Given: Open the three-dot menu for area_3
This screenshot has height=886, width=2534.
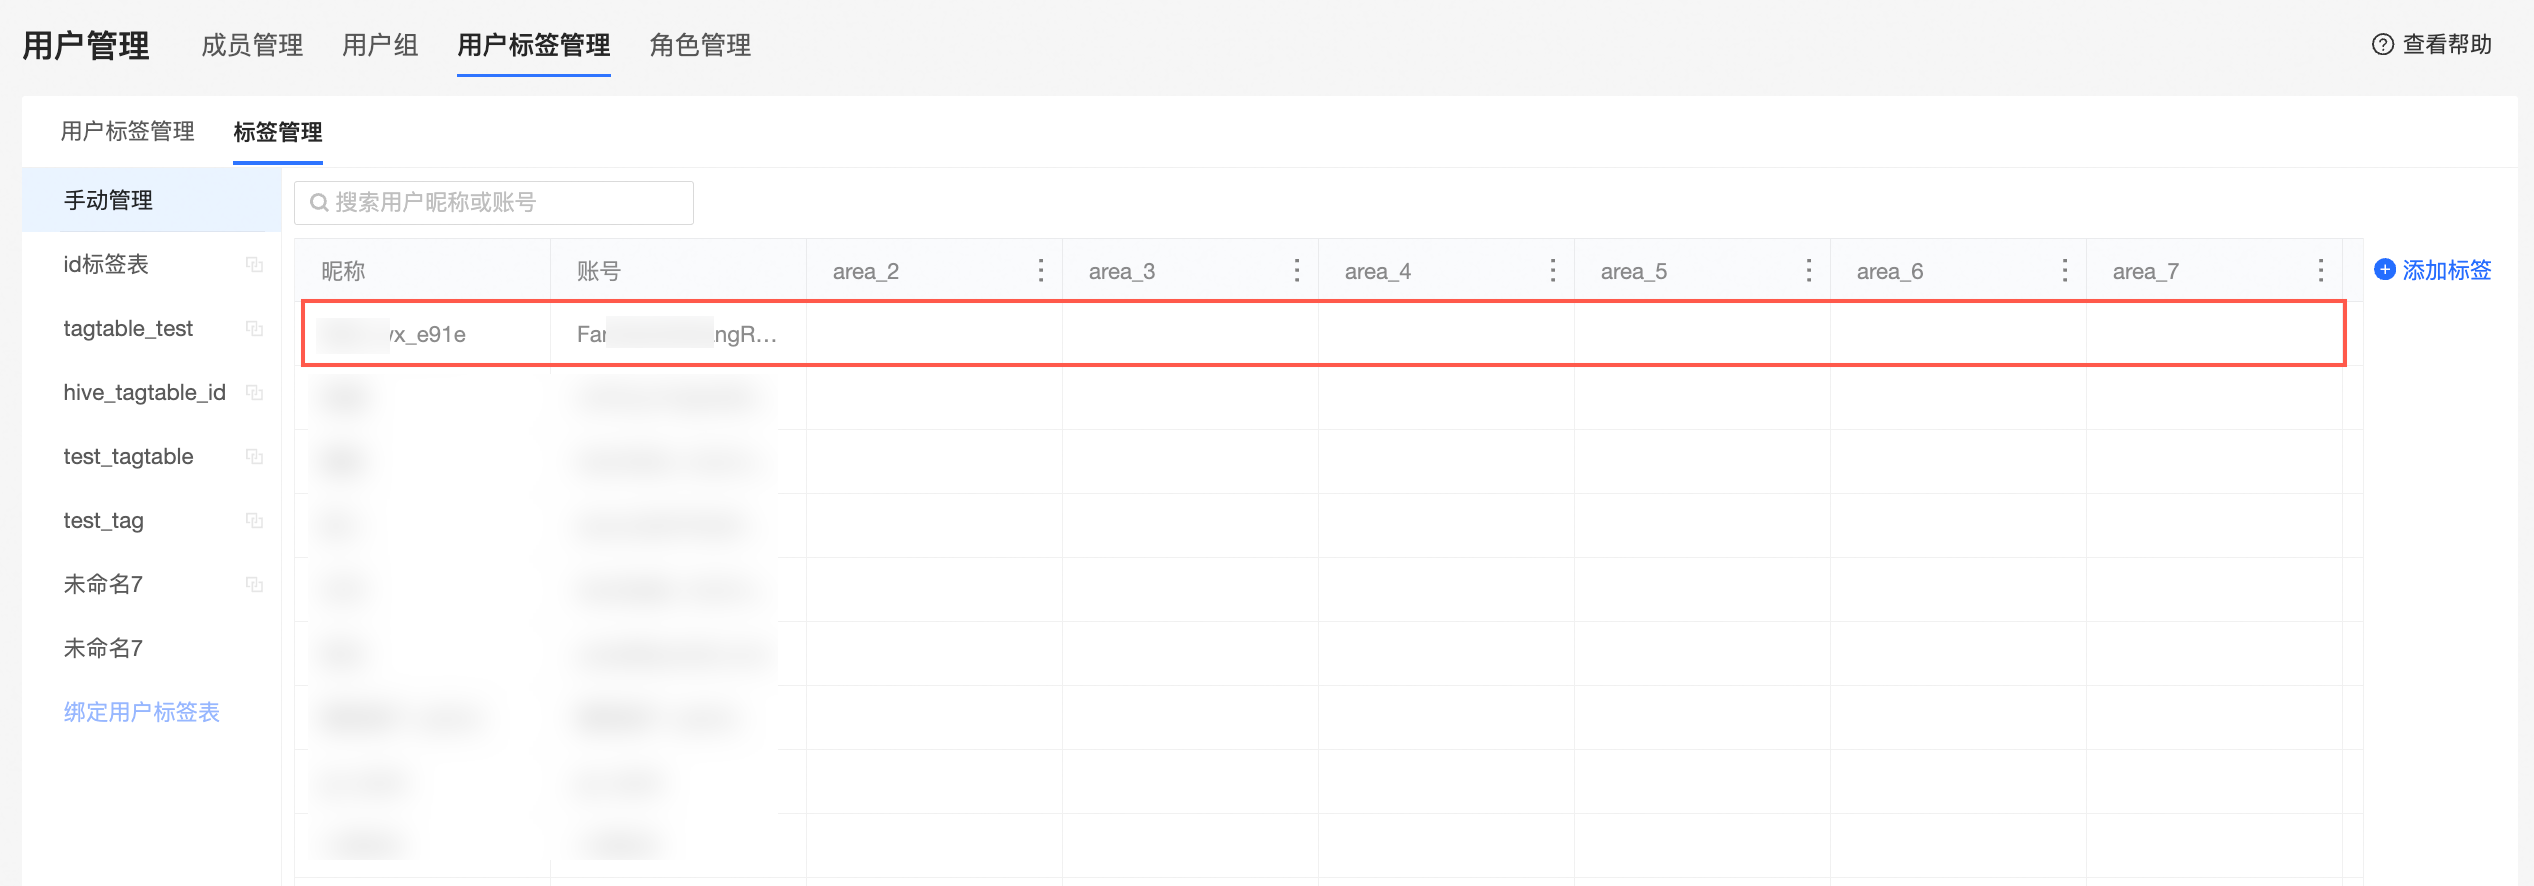Looking at the screenshot, I should click(1297, 271).
